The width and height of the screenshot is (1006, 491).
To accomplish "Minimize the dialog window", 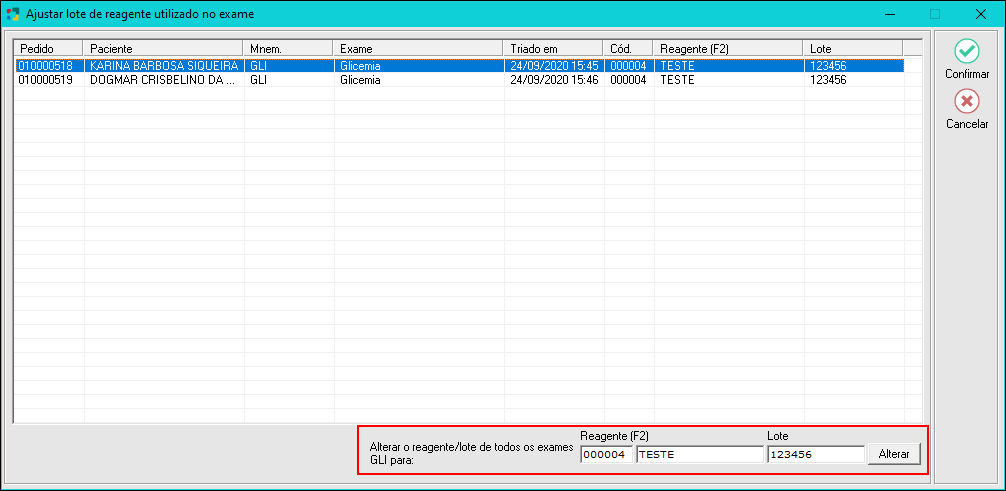I will click(x=889, y=13).
